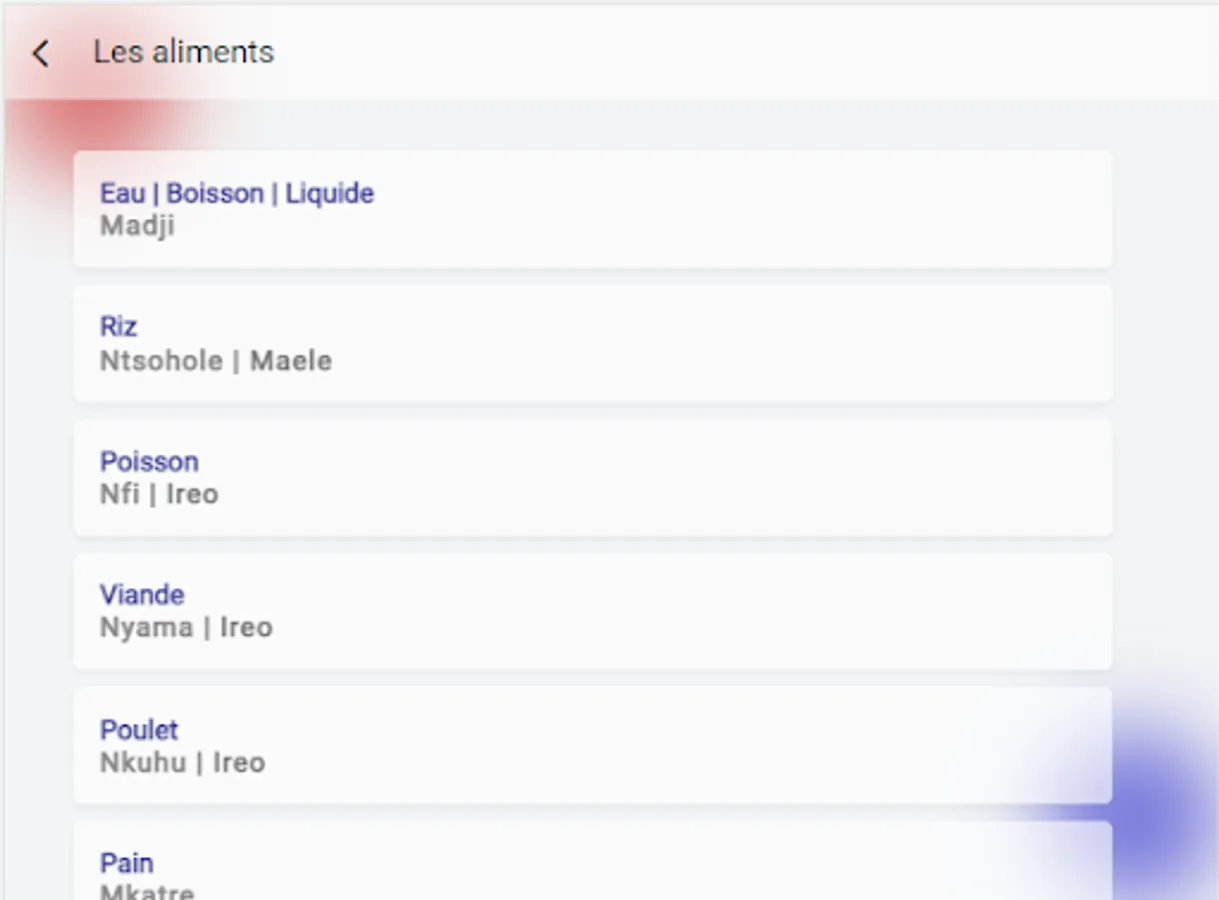The image size is (1219, 900).
Task: Click the Eau | Boisson | Liquide heading
Action: [x=237, y=193]
